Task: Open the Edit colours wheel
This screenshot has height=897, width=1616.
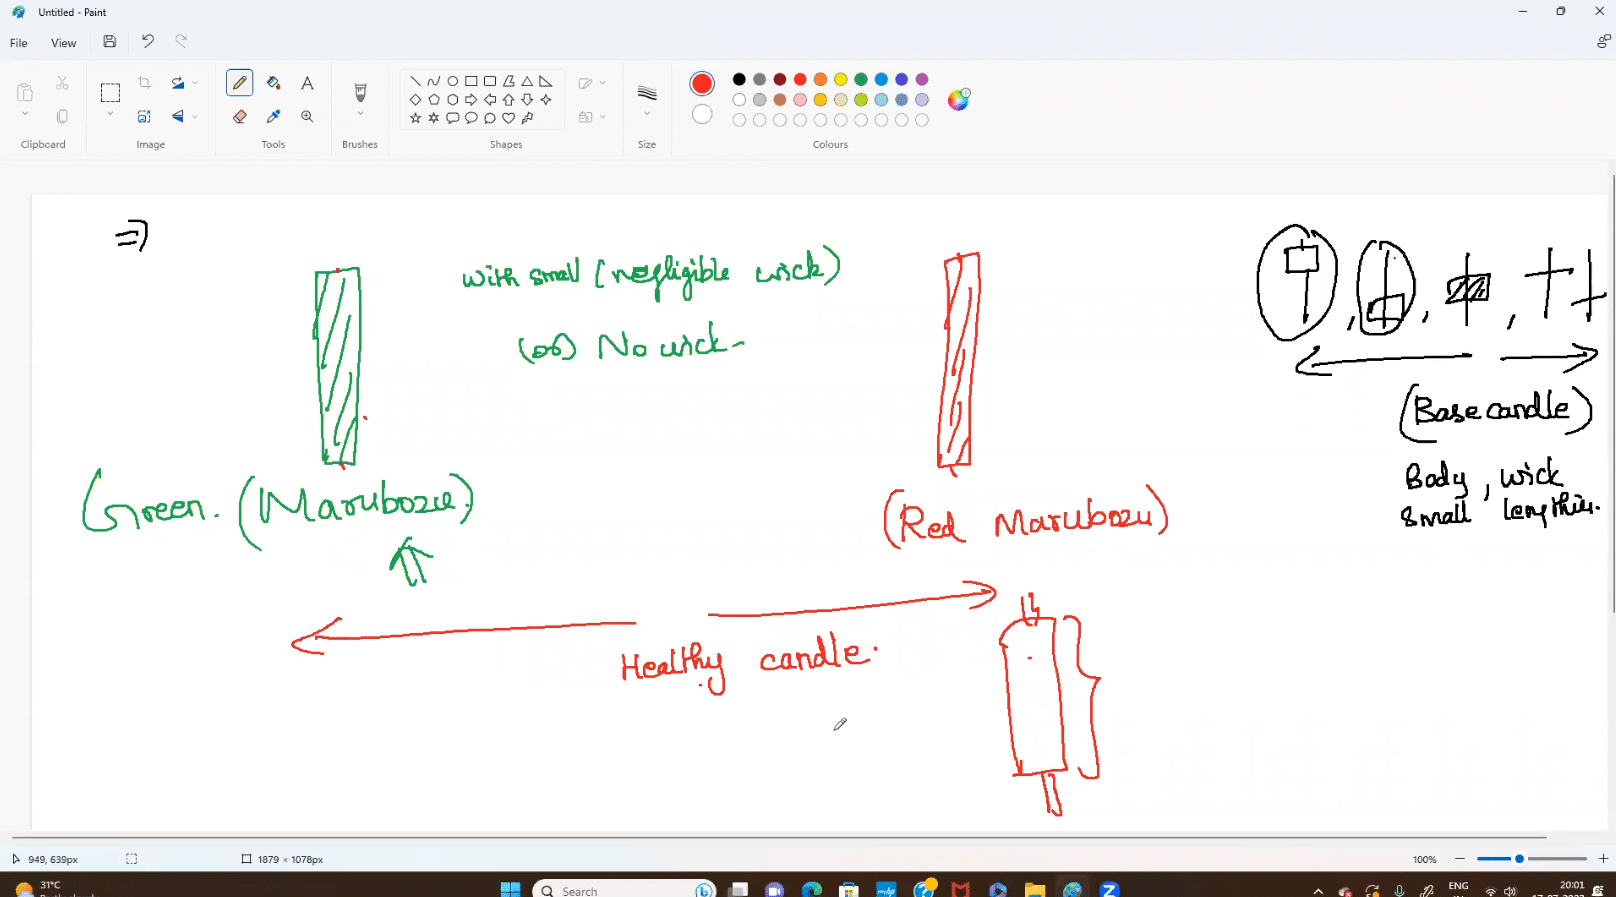Action: 958,99
